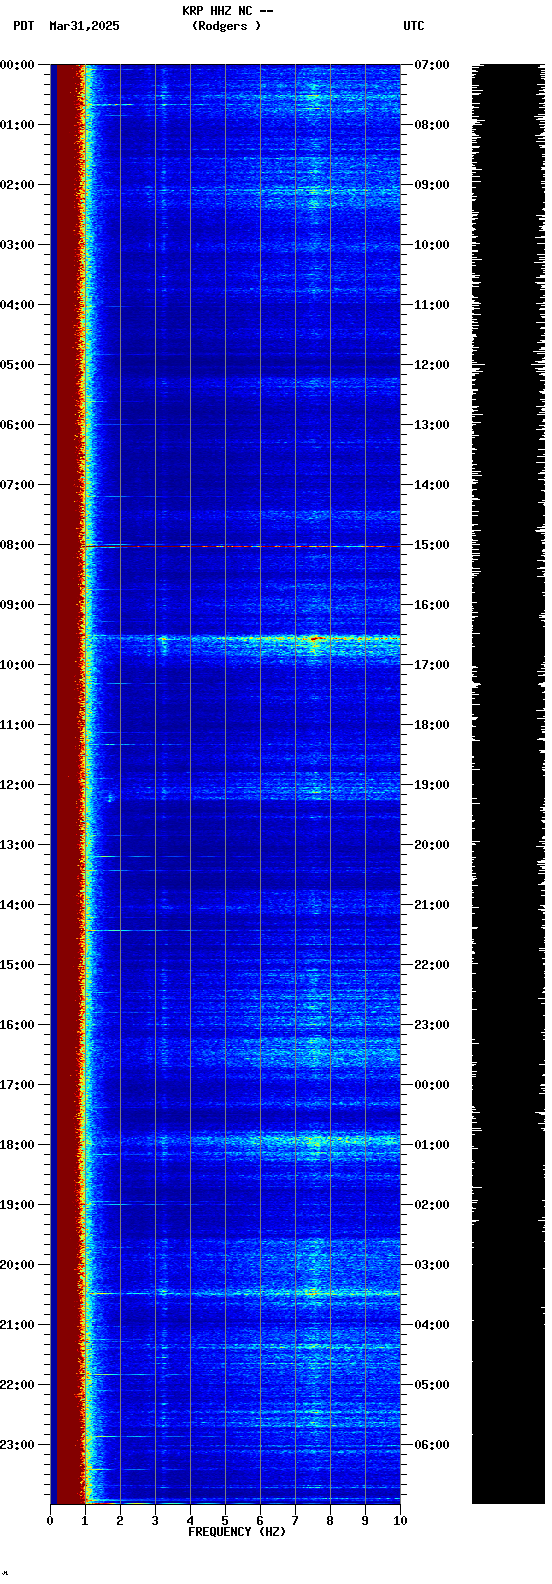Click the '17:00' UTC time label
The image size is (552, 1584).
click(432, 665)
